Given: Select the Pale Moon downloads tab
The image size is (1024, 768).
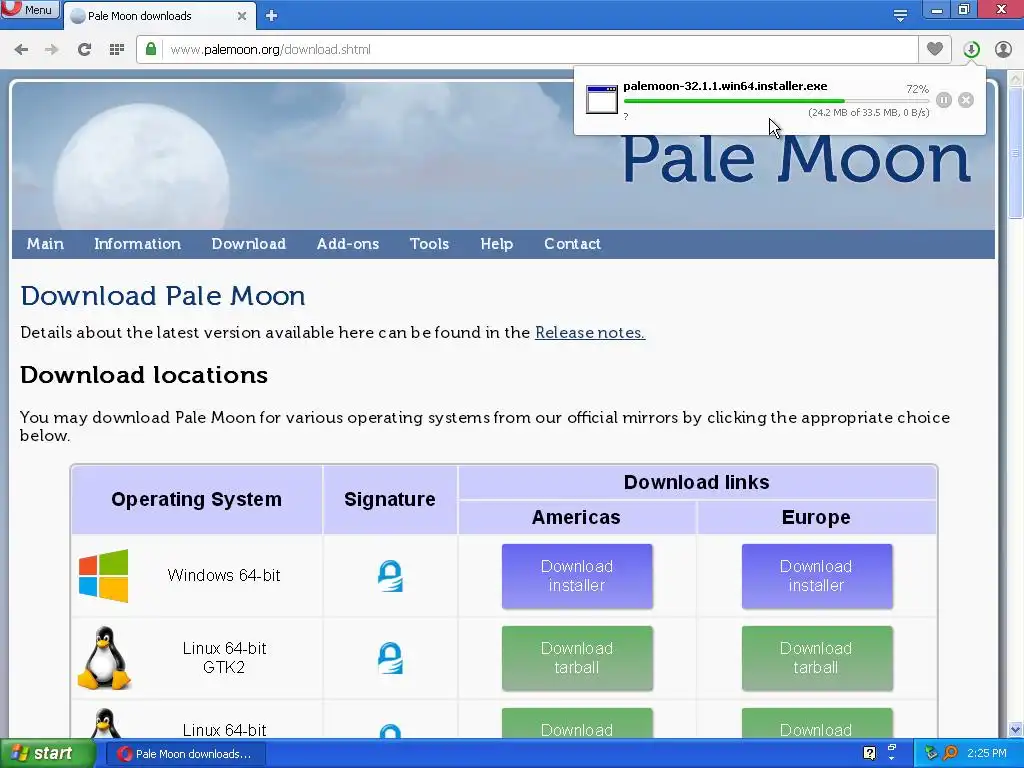Looking at the screenshot, I should point(159,16).
